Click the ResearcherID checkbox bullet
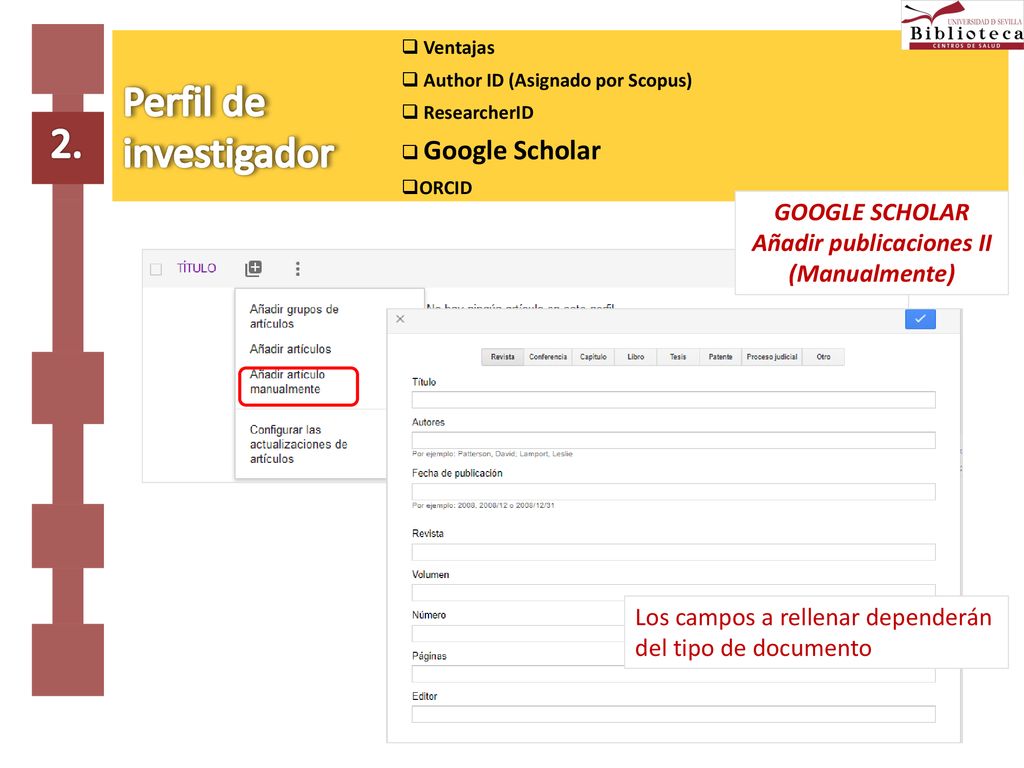Viewport: 1024px width, 768px height. point(409,112)
